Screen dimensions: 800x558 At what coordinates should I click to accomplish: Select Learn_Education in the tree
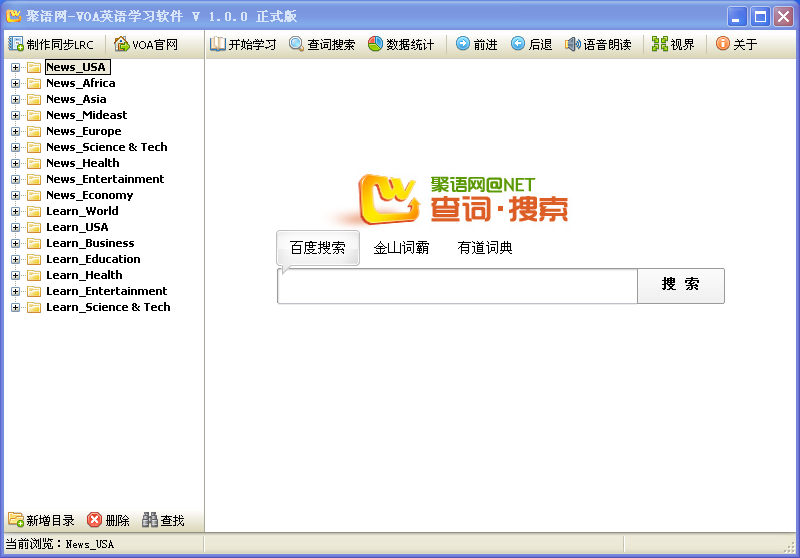click(x=93, y=259)
